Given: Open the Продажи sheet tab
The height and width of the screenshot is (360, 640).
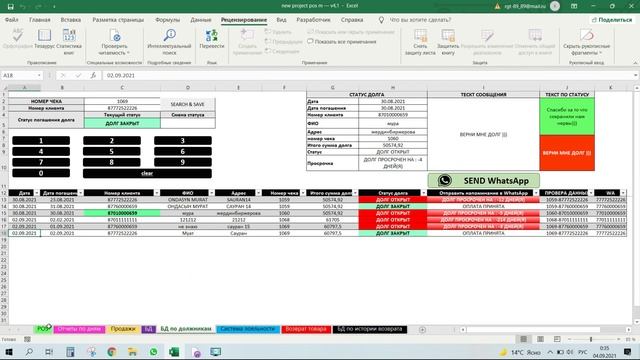Looking at the screenshot, I should [123, 329].
